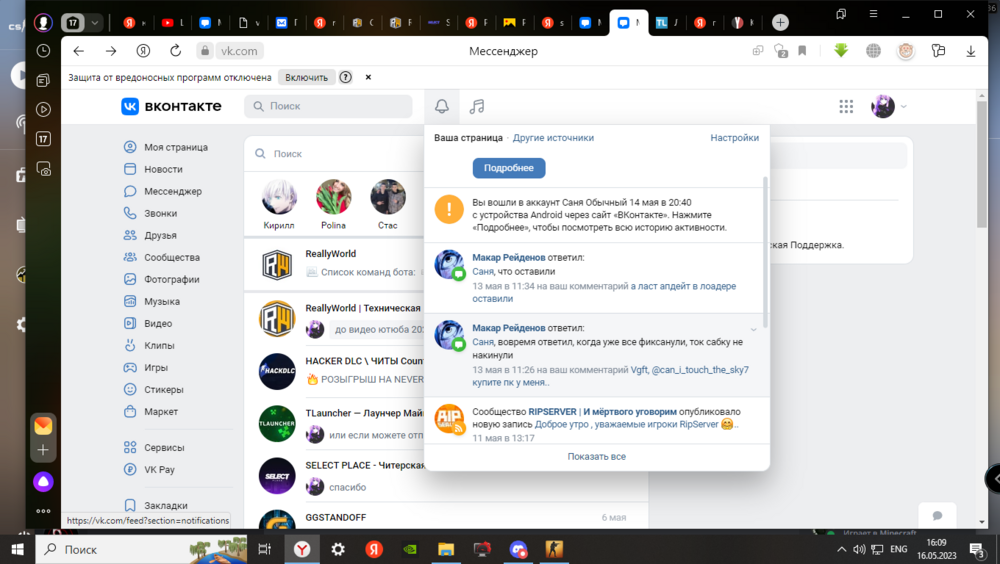Click Включить protection button

pyautogui.click(x=307, y=77)
